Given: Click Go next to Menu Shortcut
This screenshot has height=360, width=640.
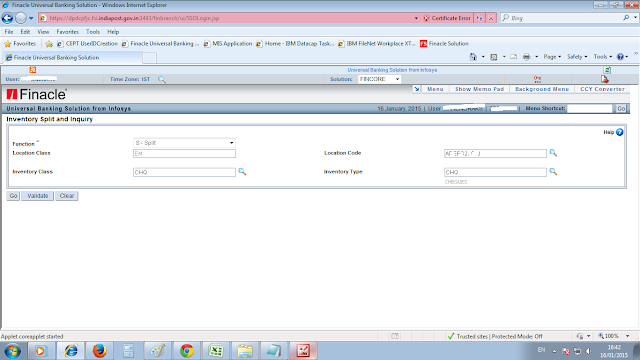Looking at the screenshot, I should coord(621,109).
